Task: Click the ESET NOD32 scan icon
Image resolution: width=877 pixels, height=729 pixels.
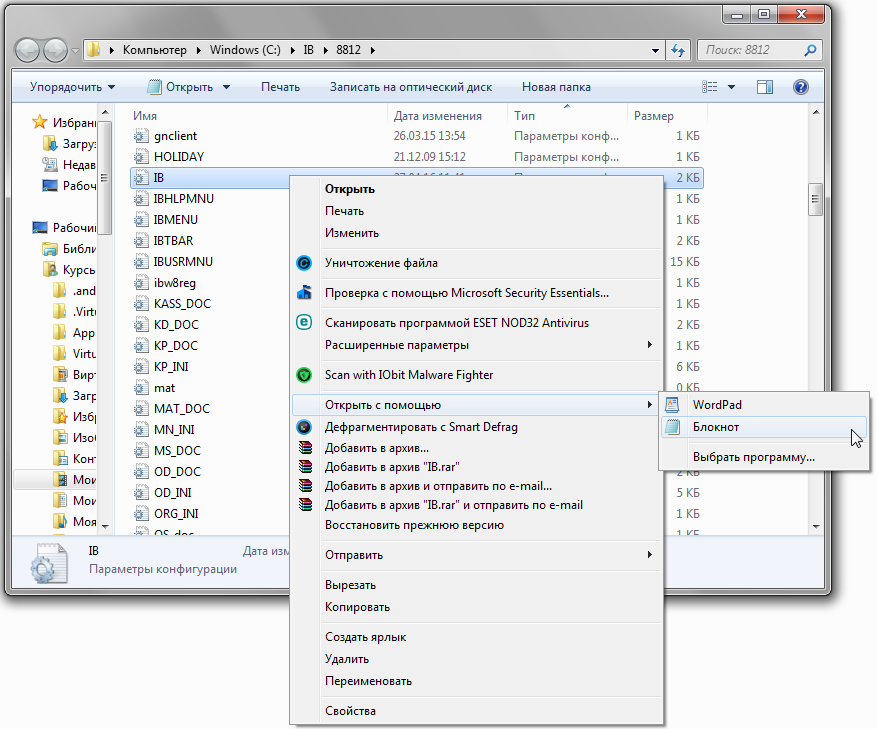Action: click(x=305, y=323)
